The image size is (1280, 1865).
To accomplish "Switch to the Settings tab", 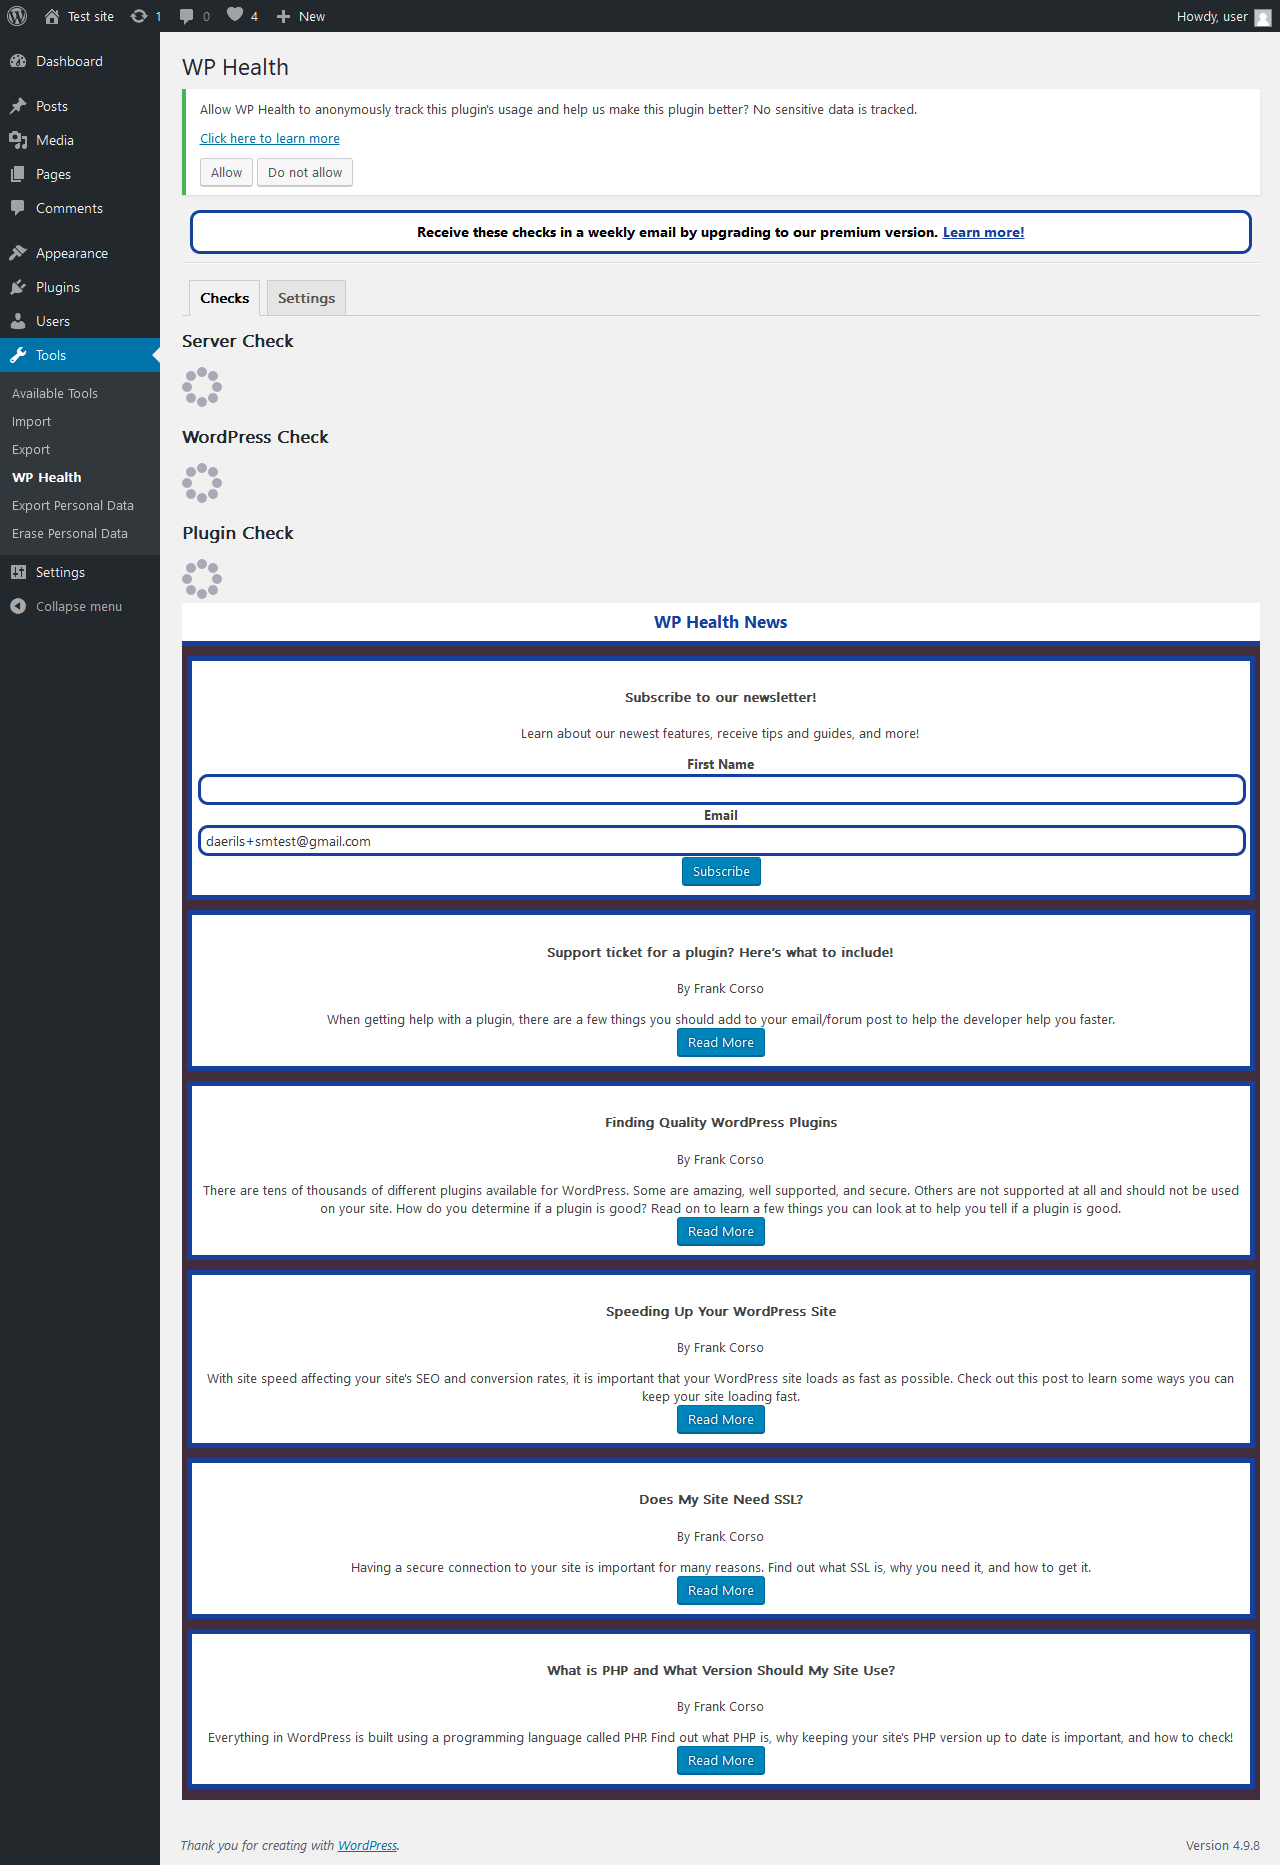I will (306, 298).
